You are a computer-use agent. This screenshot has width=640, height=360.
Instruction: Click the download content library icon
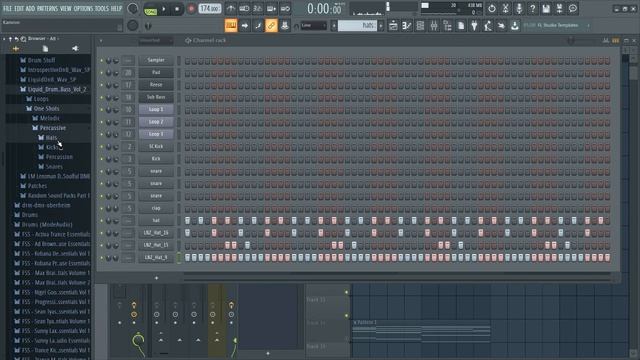click(515, 26)
